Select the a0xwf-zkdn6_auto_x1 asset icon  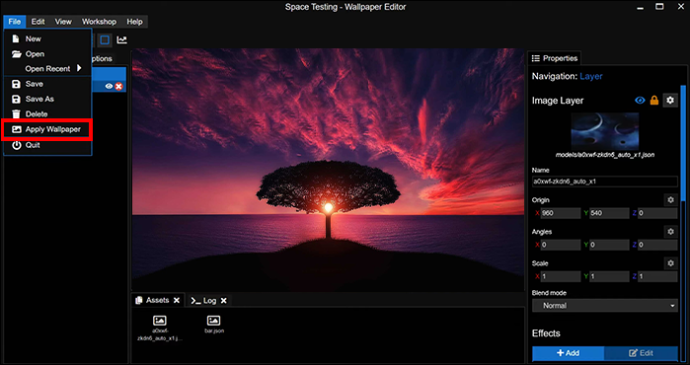[160, 321]
